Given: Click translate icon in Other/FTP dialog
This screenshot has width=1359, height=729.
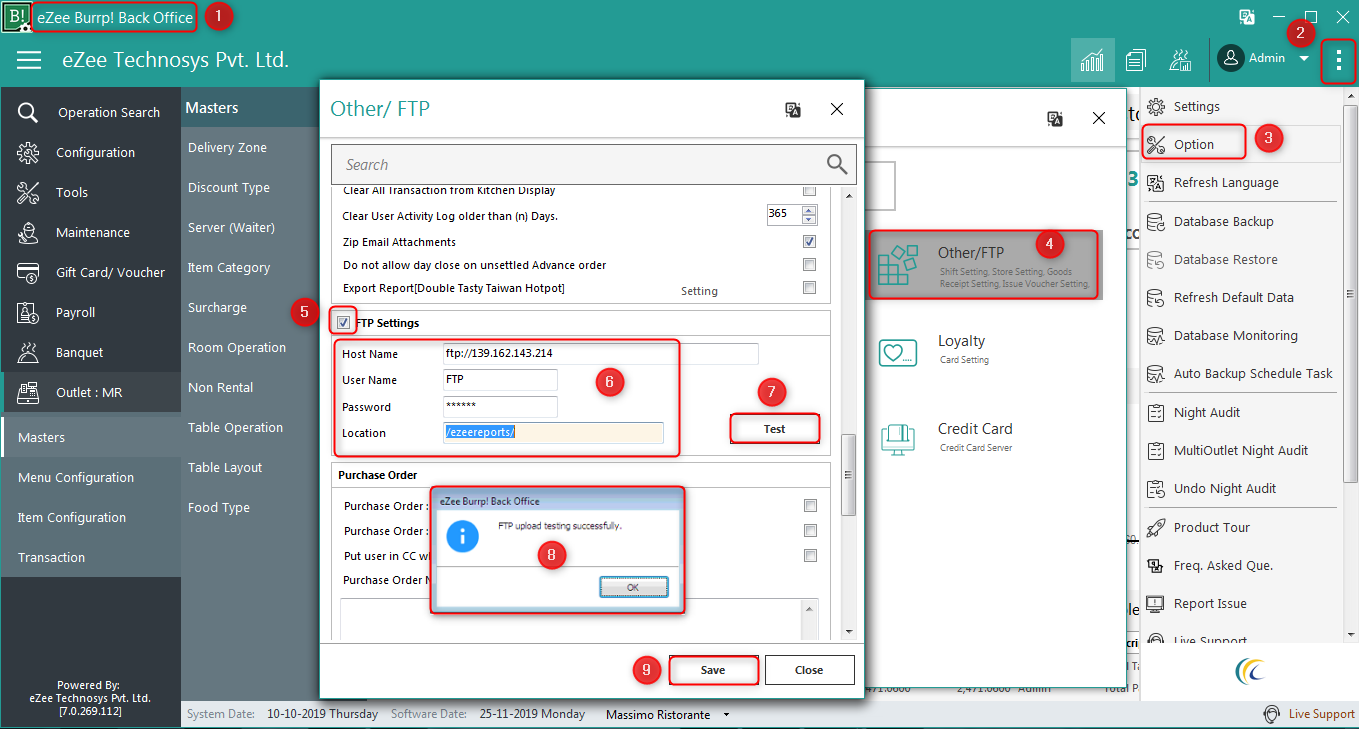Looking at the screenshot, I should (x=793, y=109).
